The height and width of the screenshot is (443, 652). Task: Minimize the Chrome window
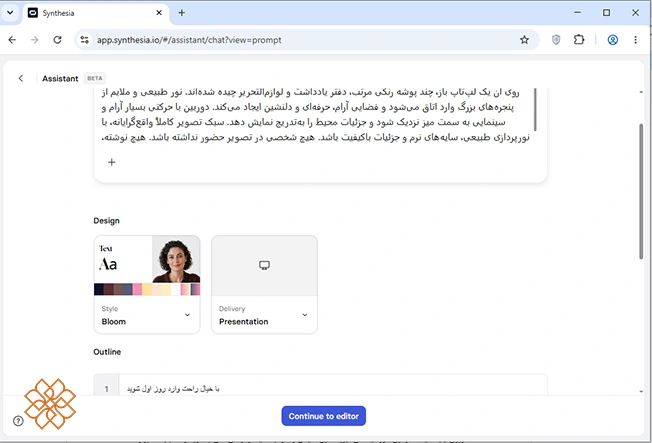click(578, 13)
